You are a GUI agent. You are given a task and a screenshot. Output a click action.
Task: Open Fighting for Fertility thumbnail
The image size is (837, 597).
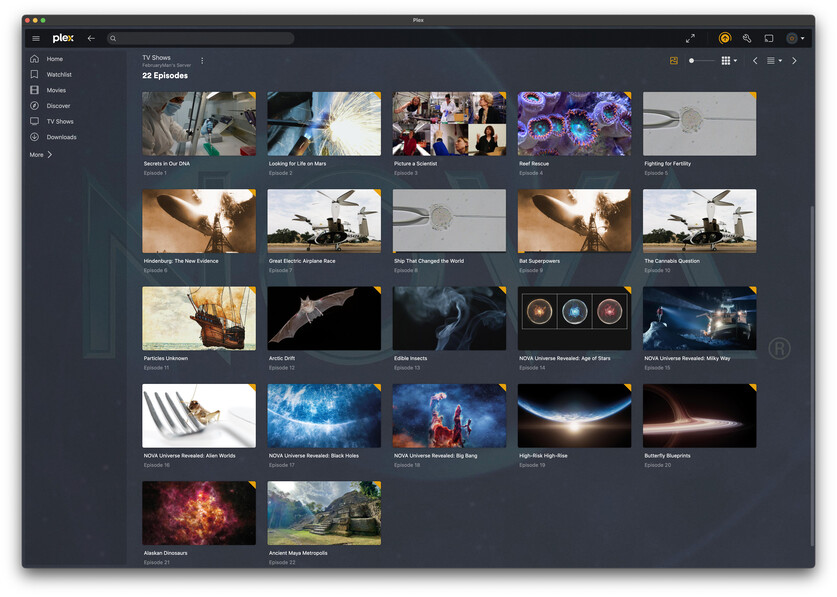(x=700, y=124)
